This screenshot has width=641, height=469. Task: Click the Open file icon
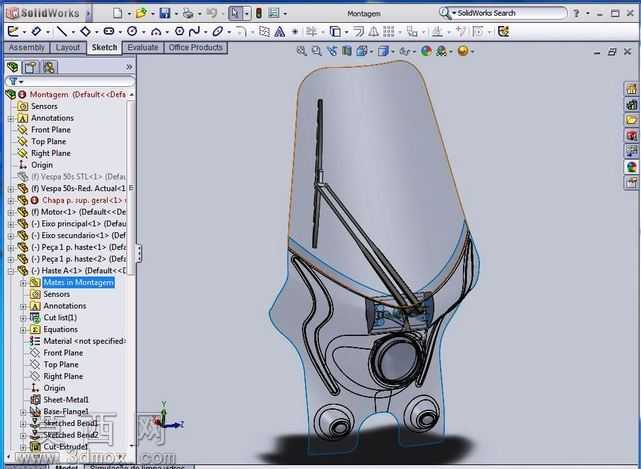pyautogui.click(x=141, y=13)
